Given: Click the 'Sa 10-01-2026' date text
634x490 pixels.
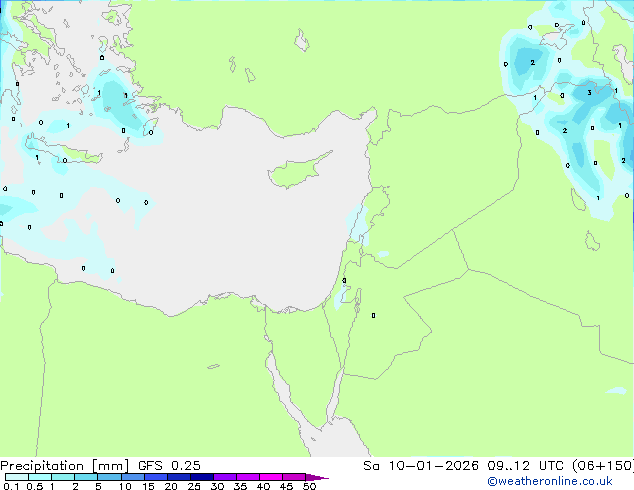Looking at the screenshot, I should pyautogui.click(x=421, y=466).
